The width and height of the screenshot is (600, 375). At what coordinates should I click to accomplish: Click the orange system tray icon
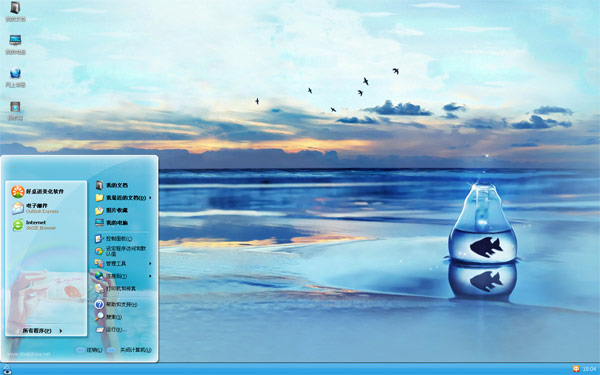pyautogui.click(x=576, y=369)
